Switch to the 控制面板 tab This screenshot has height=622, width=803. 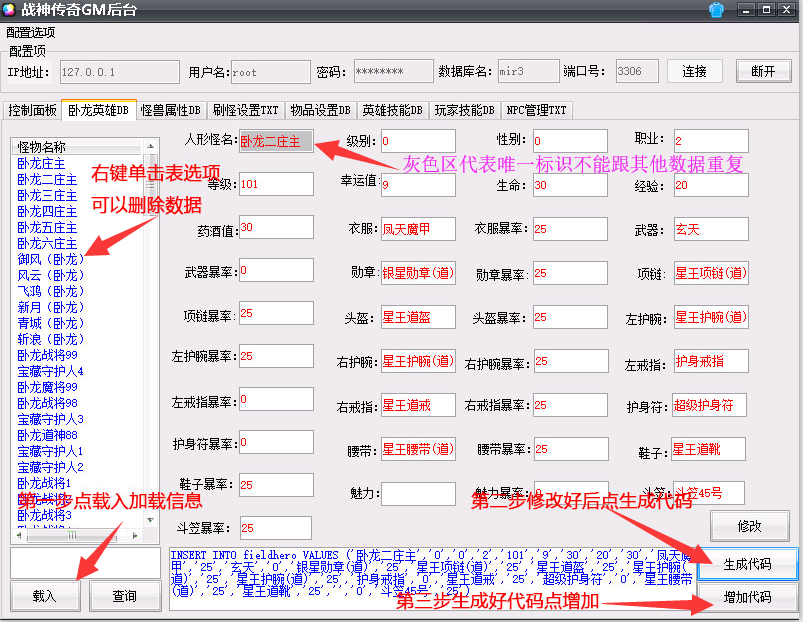click(x=32, y=110)
